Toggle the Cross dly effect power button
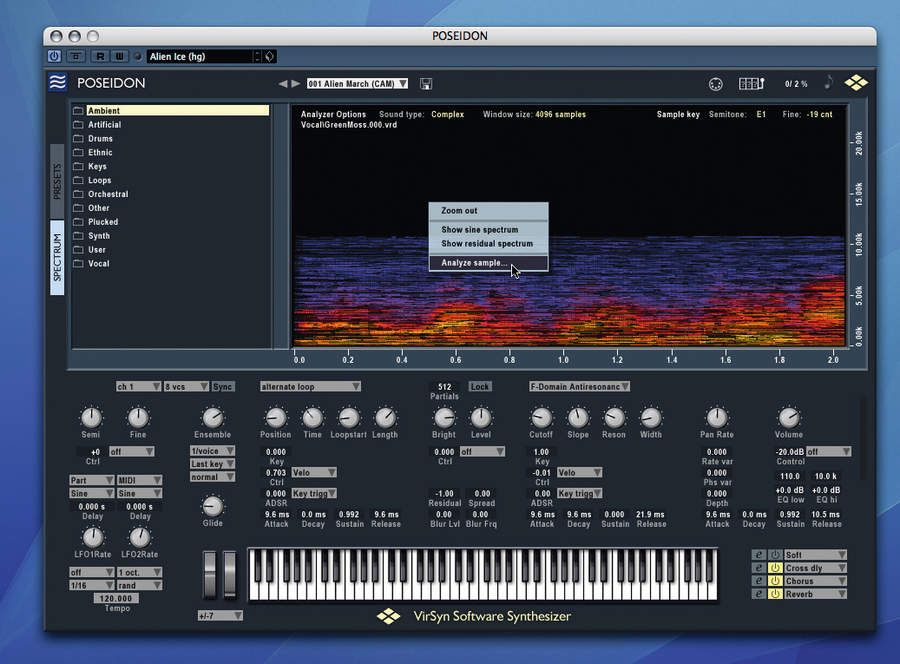The image size is (900, 664). [775, 568]
